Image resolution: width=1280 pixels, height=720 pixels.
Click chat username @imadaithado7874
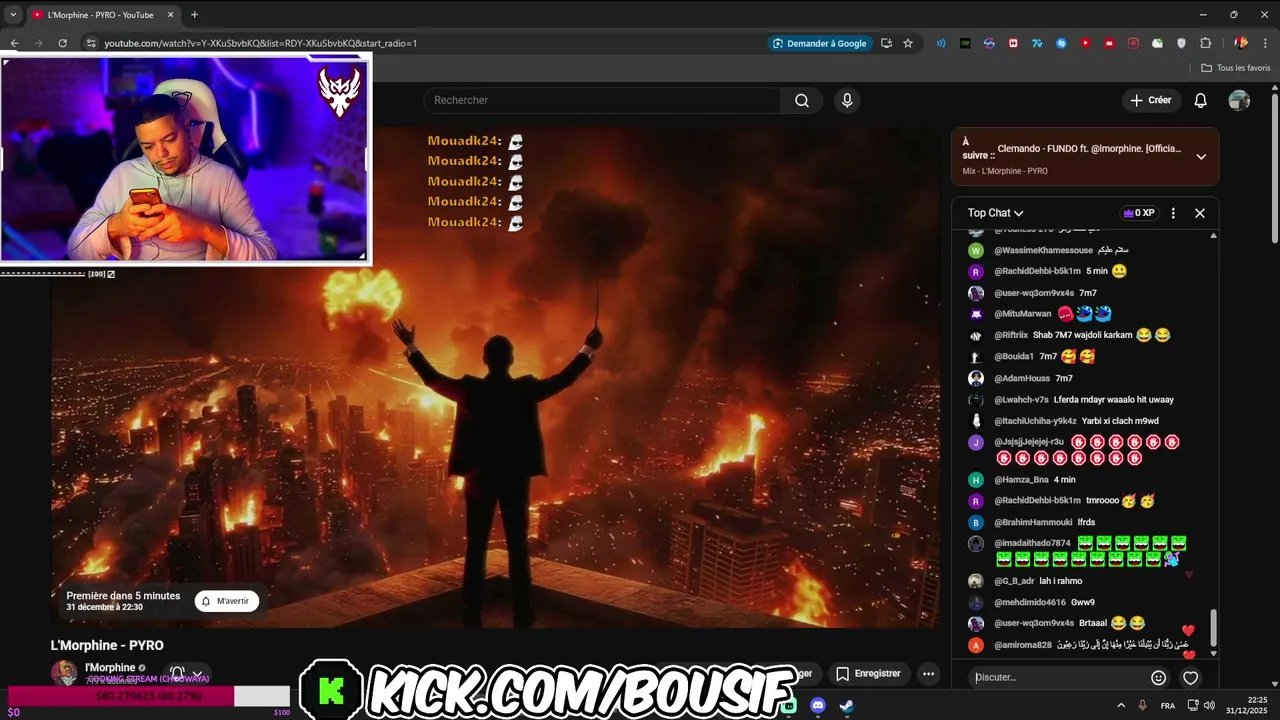point(1032,543)
